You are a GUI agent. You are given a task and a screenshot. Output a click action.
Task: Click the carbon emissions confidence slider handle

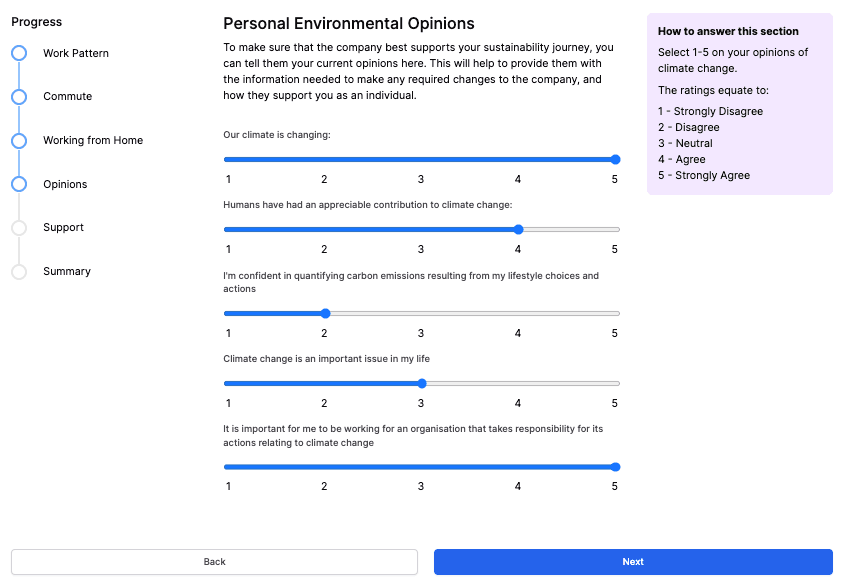click(325, 313)
